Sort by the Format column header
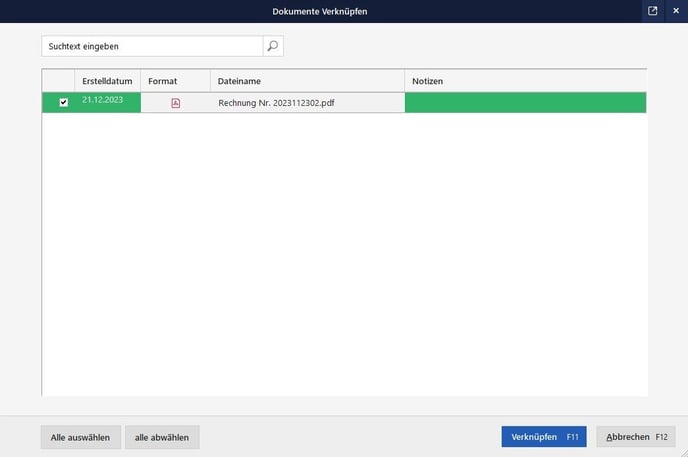 pyautogui.click(x=176, y=81)
